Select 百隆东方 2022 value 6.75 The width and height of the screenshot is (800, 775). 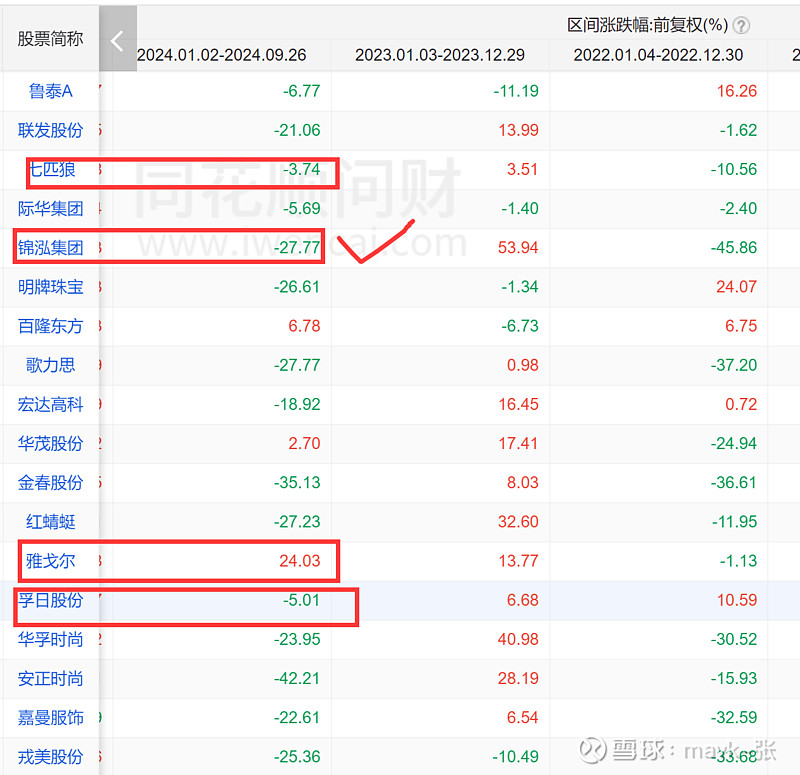741,326
